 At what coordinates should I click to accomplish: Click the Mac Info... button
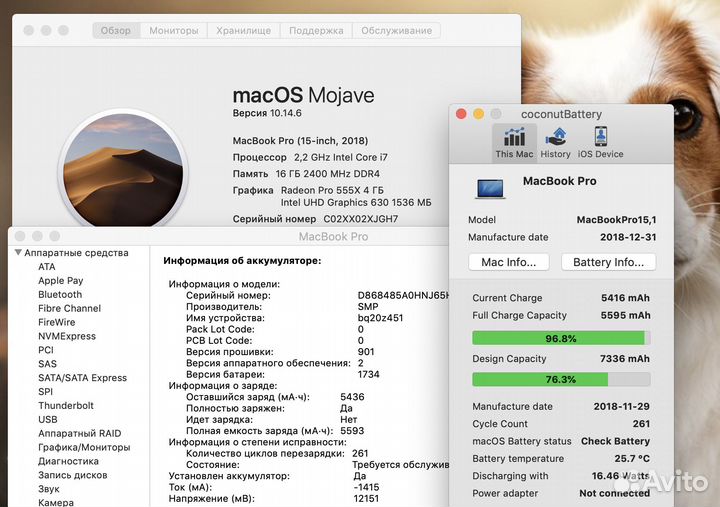tap(509, 262)
